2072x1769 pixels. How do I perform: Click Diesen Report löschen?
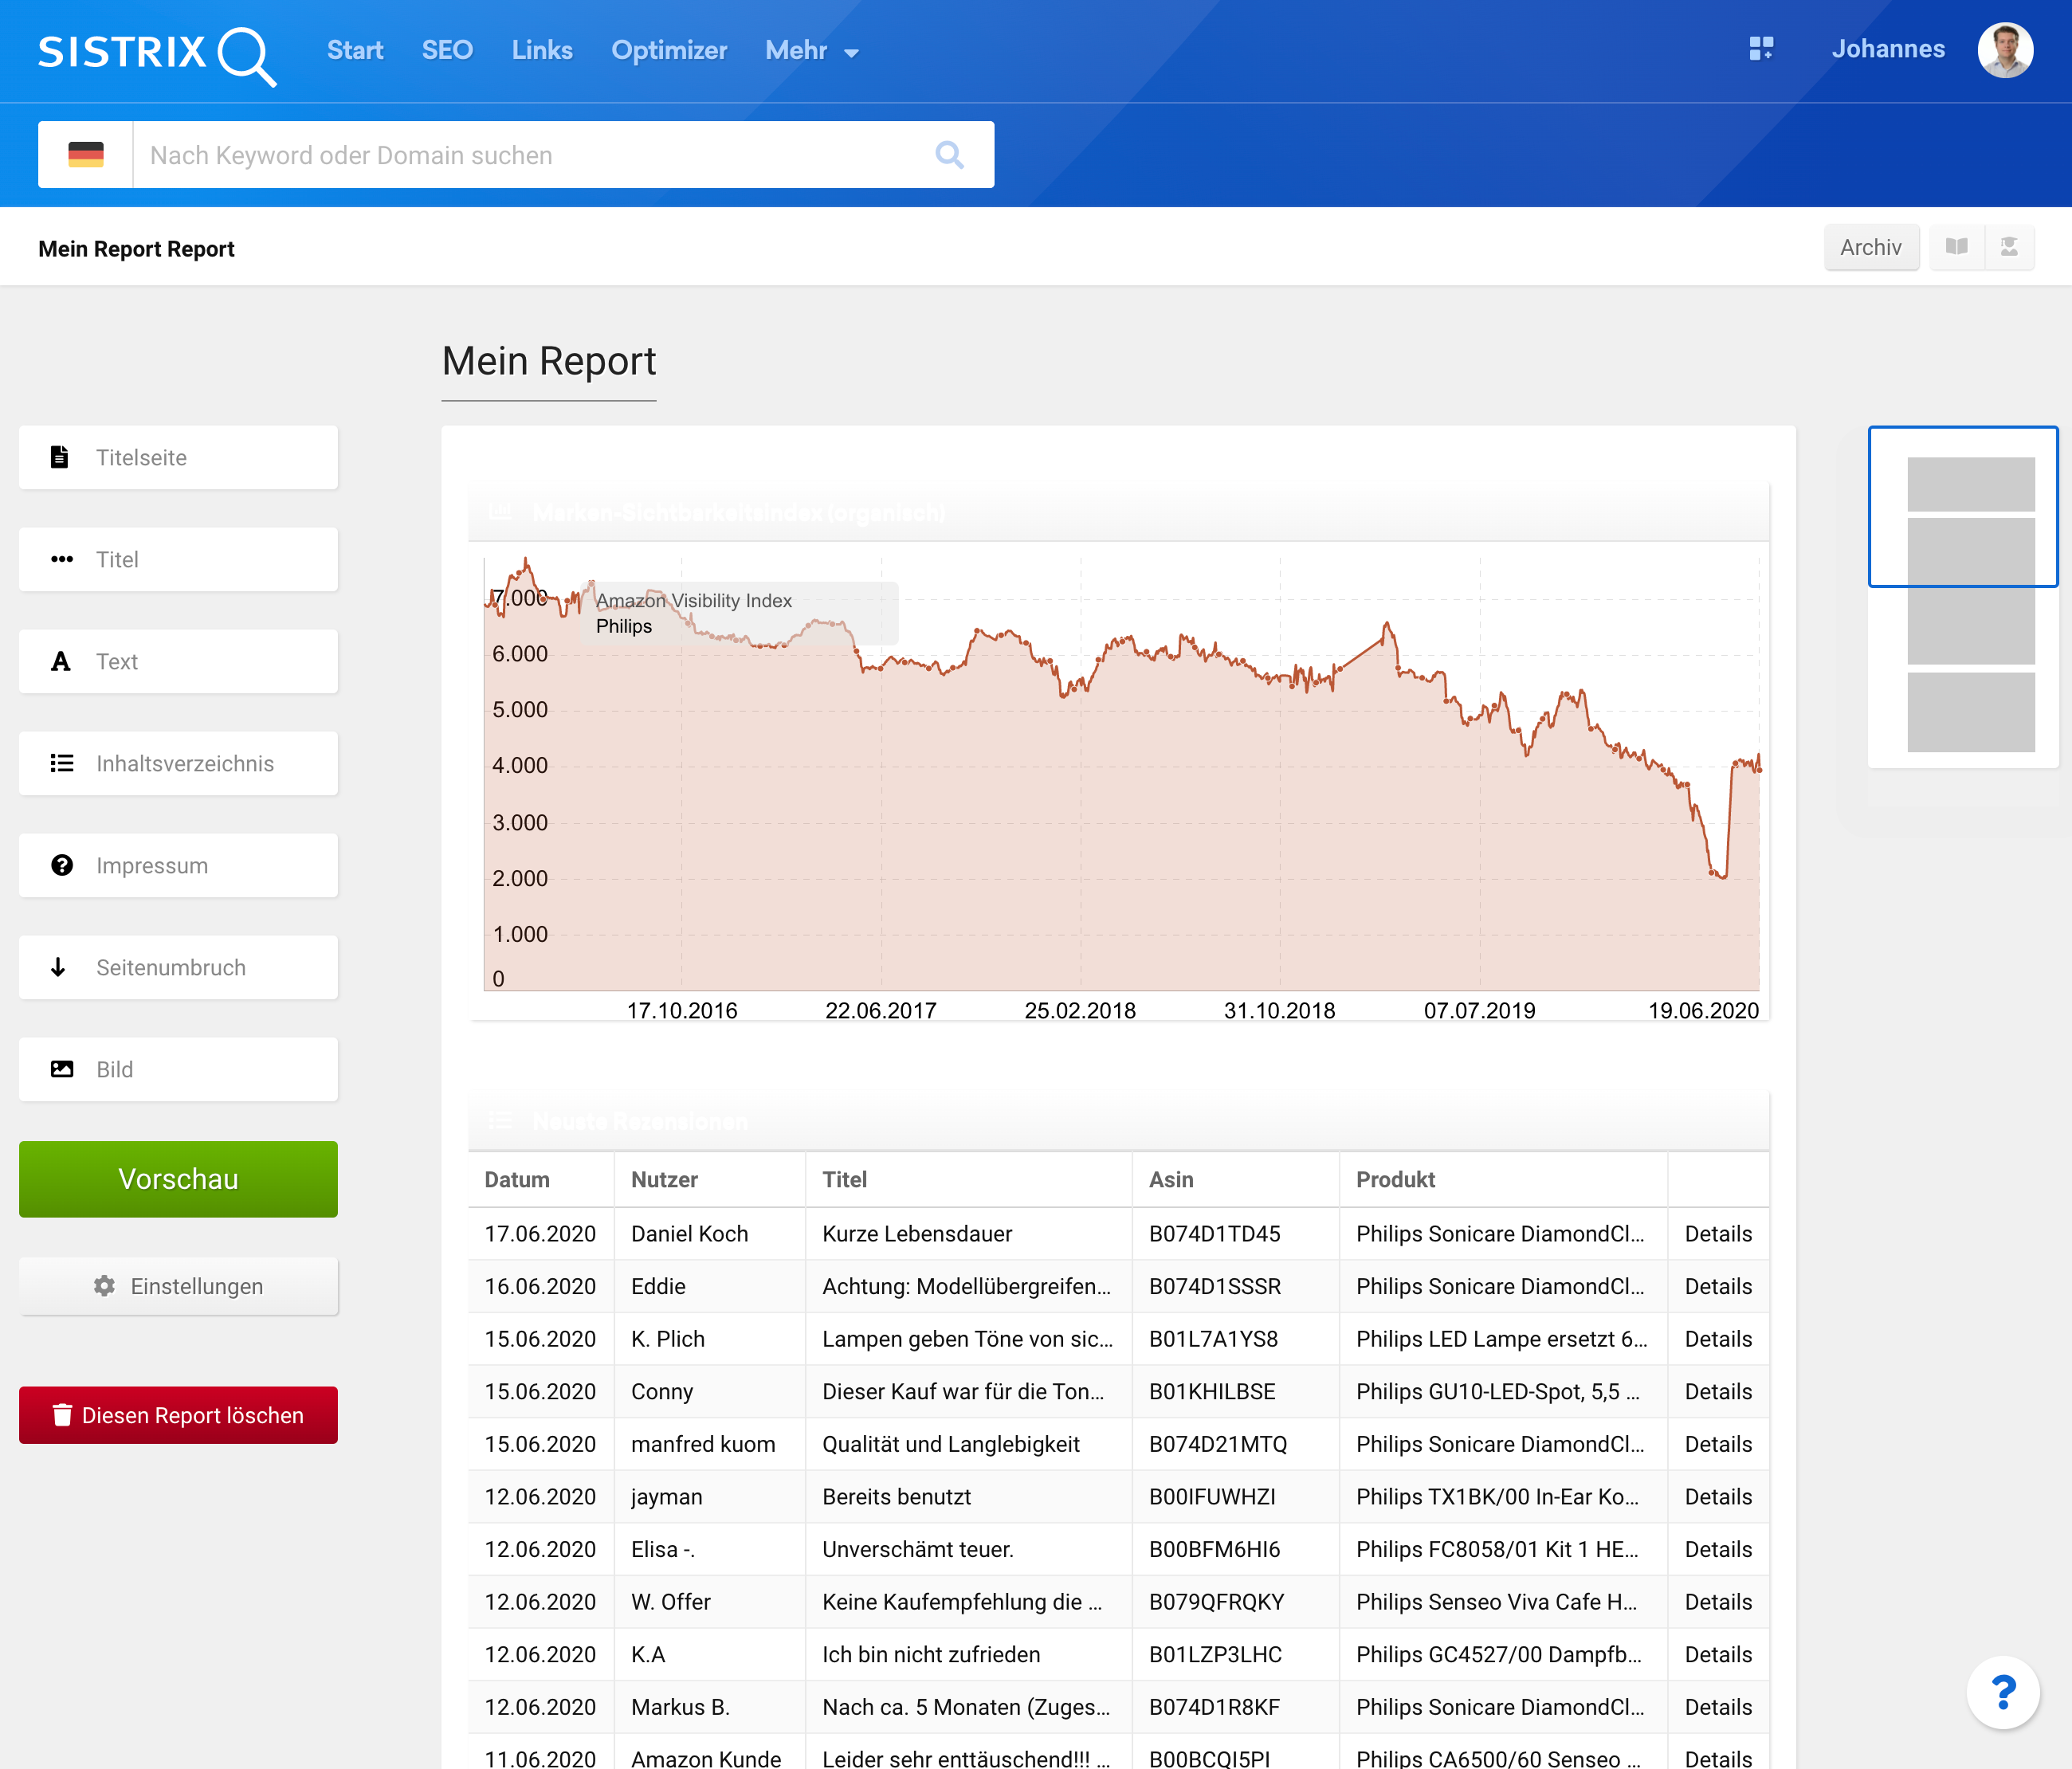point(178,1415)
